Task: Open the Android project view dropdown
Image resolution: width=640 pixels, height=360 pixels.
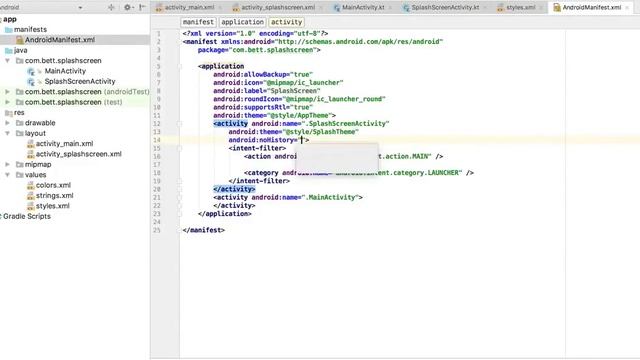Action: click(80, 7)
